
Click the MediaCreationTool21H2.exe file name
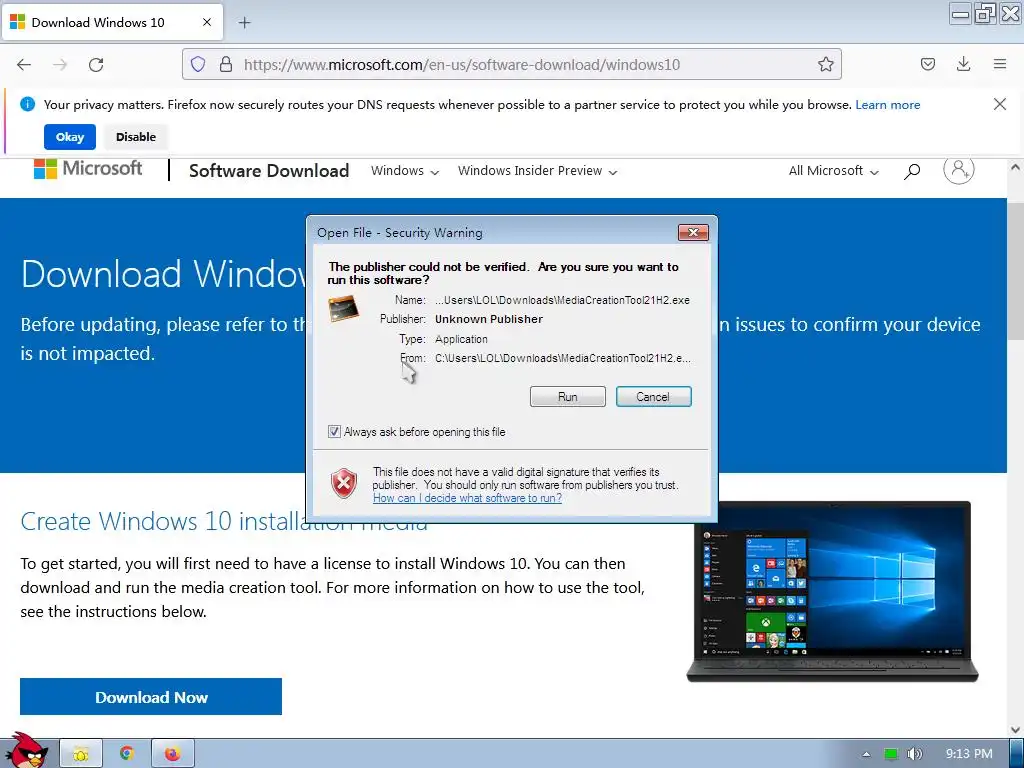[562, 300]
